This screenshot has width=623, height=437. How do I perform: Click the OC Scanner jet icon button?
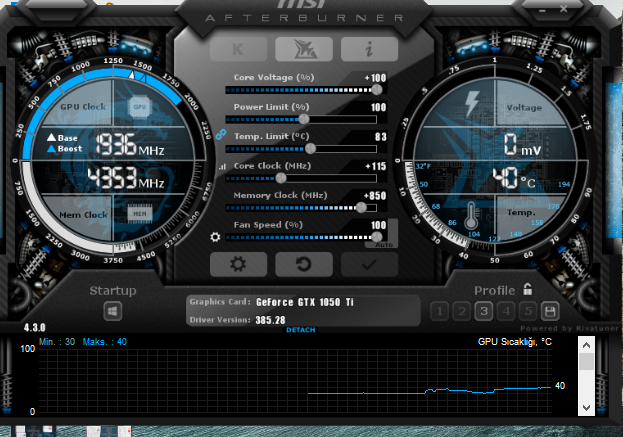pos(304,49)
